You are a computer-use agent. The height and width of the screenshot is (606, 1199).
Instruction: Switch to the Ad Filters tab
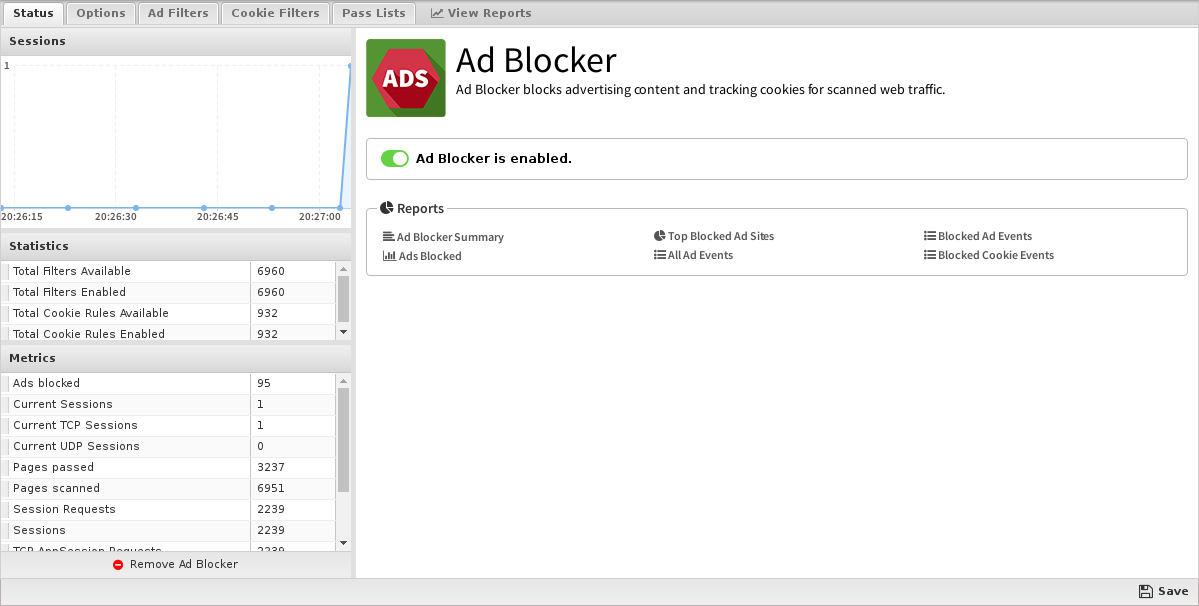click(x=178, y=13)
